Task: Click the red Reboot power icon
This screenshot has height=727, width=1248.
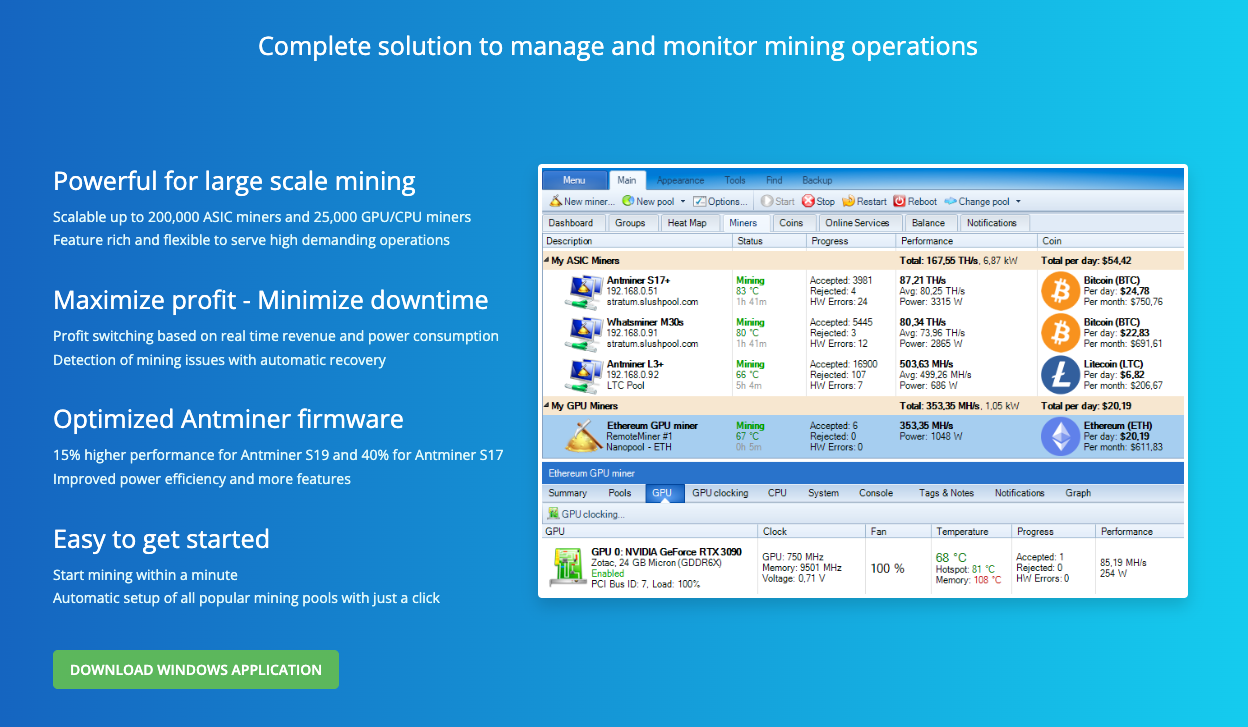Action: coord(899,201)
